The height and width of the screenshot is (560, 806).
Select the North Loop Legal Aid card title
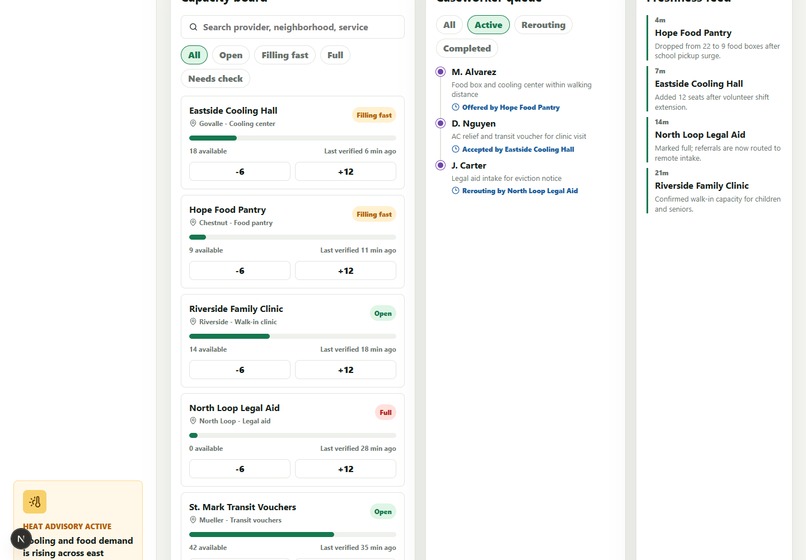(234, 408)
